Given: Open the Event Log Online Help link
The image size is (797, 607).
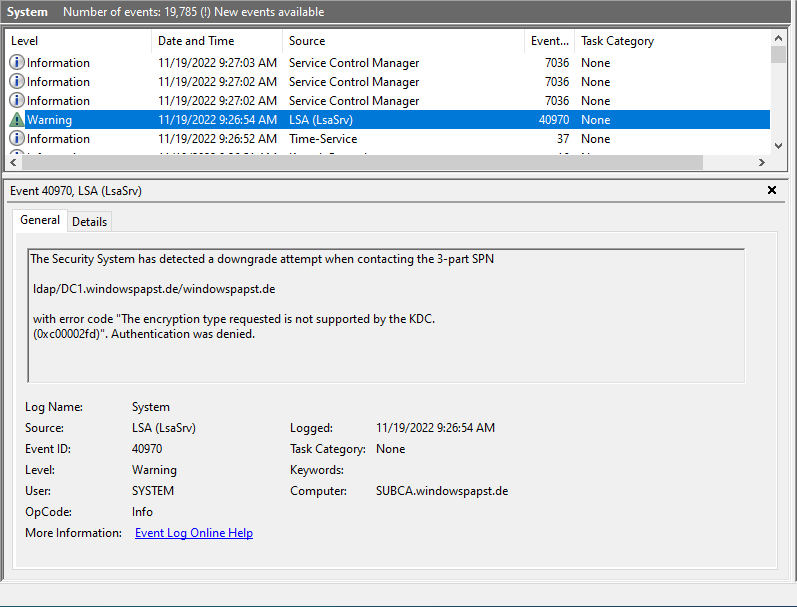Looking at the screenshot, I should (193, 533).
